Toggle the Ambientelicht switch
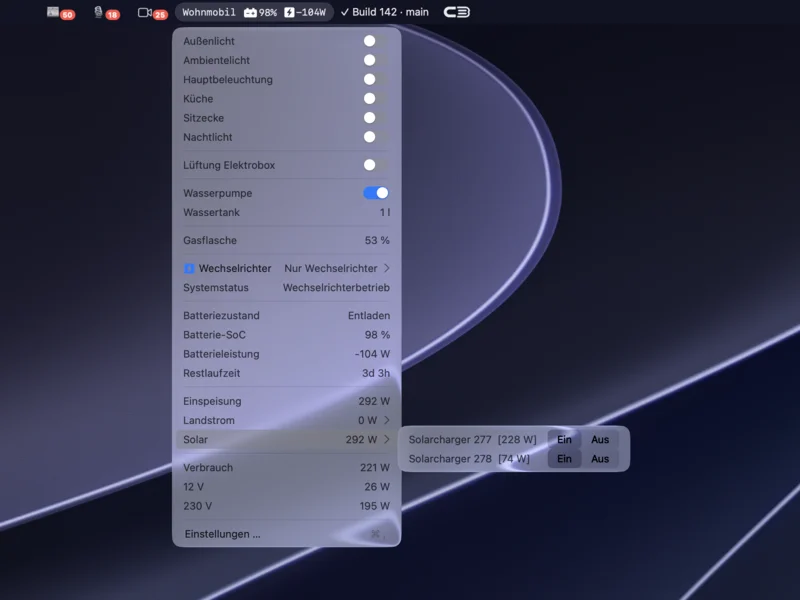This screenshot has height=600, width=800. [376, 60]
